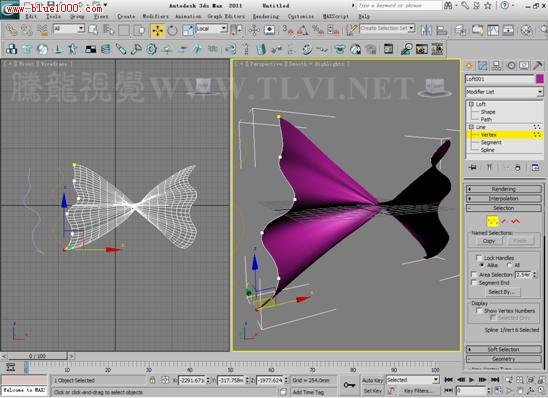This screenshot has width=548, height=398.
Task: Open the Rendering menu
Action: coord(266,16)
